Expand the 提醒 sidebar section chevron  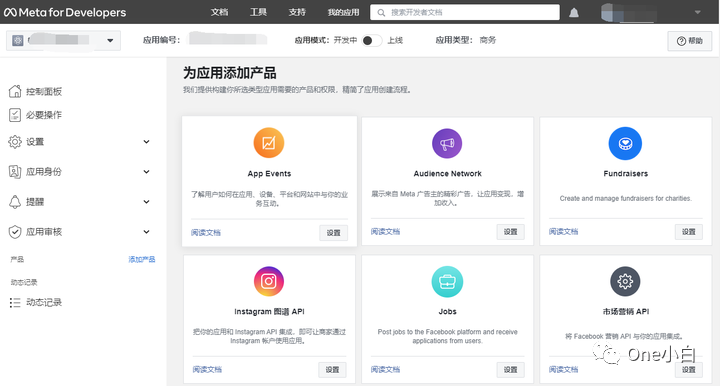146,201
